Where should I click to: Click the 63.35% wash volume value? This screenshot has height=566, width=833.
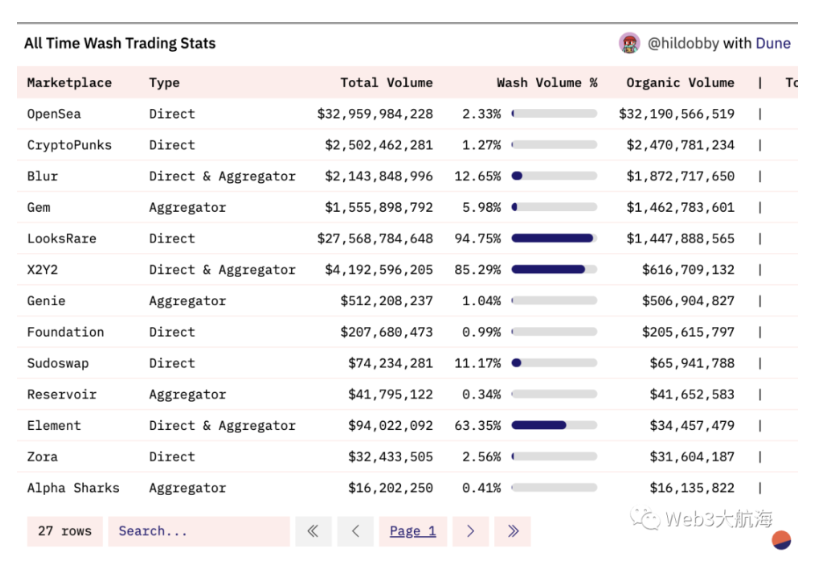pos(478,426)
